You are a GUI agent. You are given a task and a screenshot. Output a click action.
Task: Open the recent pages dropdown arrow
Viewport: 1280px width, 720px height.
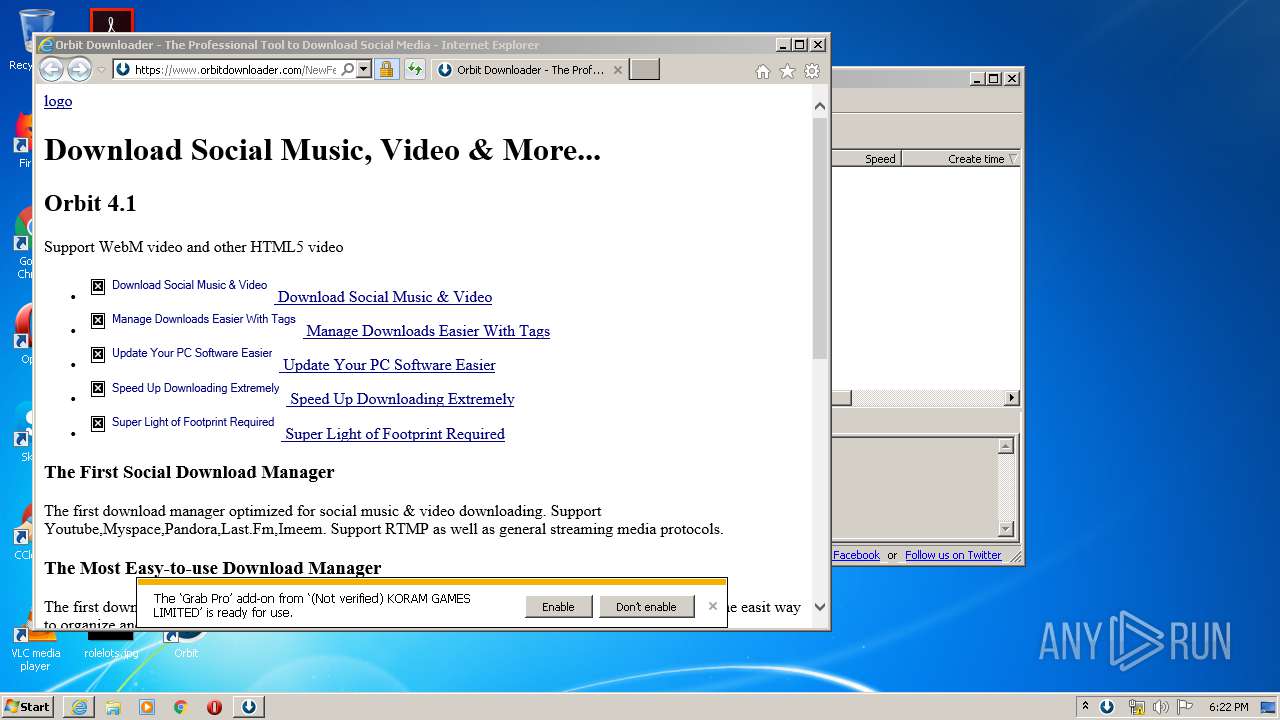tap(101, 70)
